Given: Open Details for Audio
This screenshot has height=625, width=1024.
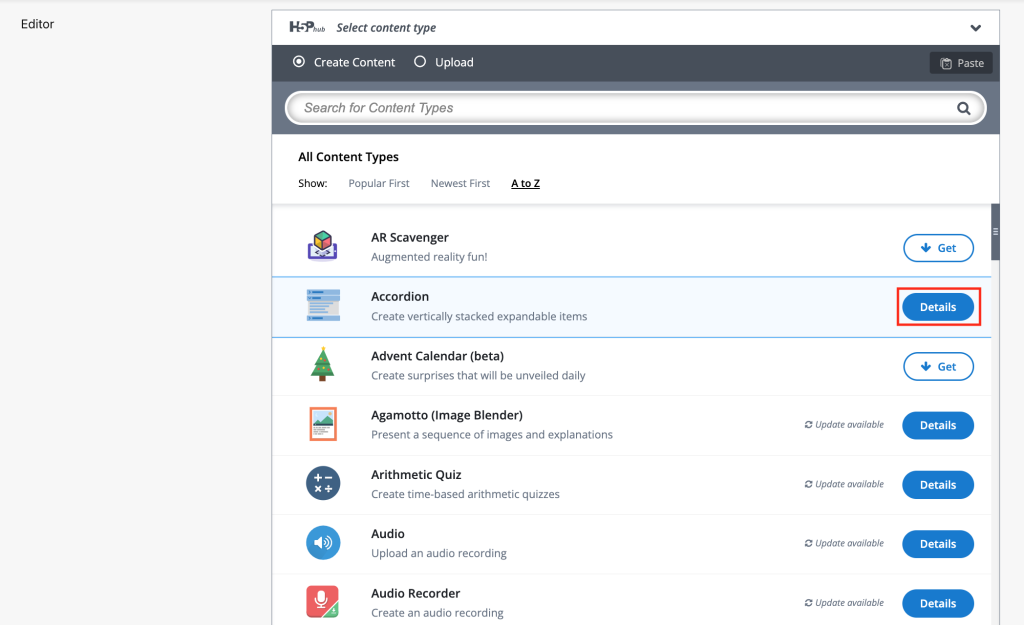Looking at the screenshot, I should (938, 544).
